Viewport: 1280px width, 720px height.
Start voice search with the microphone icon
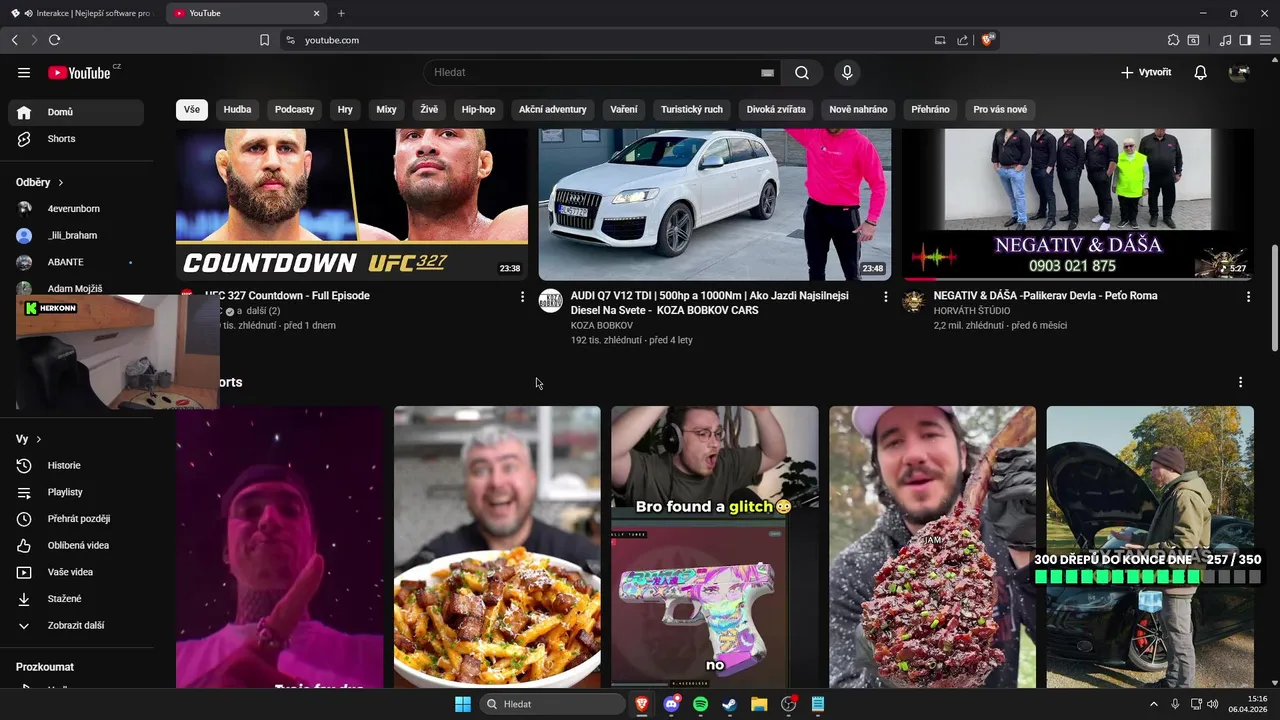(847, 72)
